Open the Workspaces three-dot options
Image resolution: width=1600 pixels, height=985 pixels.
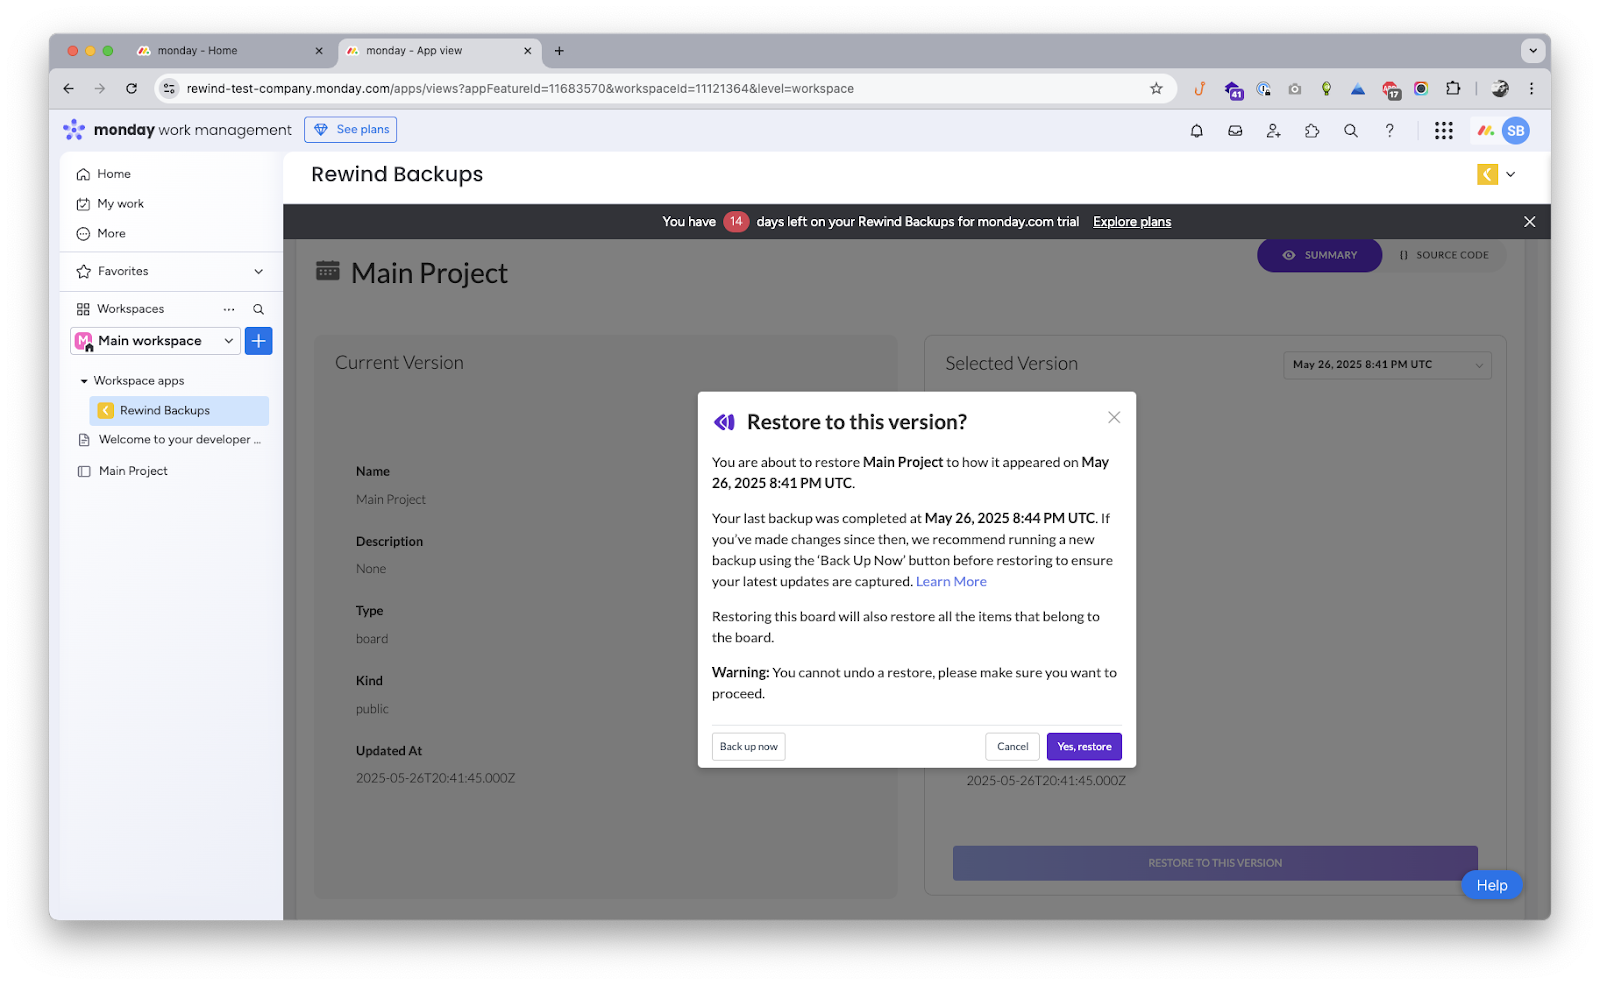click(x=229, y=309)
